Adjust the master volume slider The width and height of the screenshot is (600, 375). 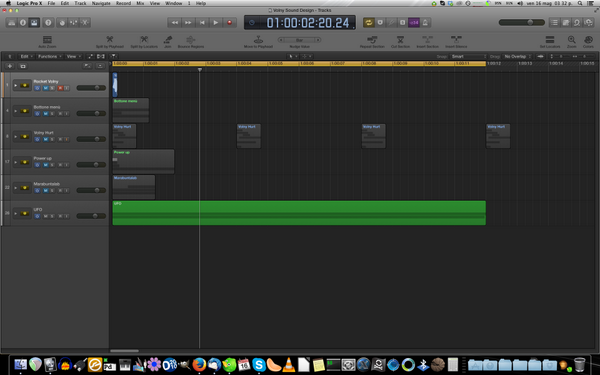522,23
